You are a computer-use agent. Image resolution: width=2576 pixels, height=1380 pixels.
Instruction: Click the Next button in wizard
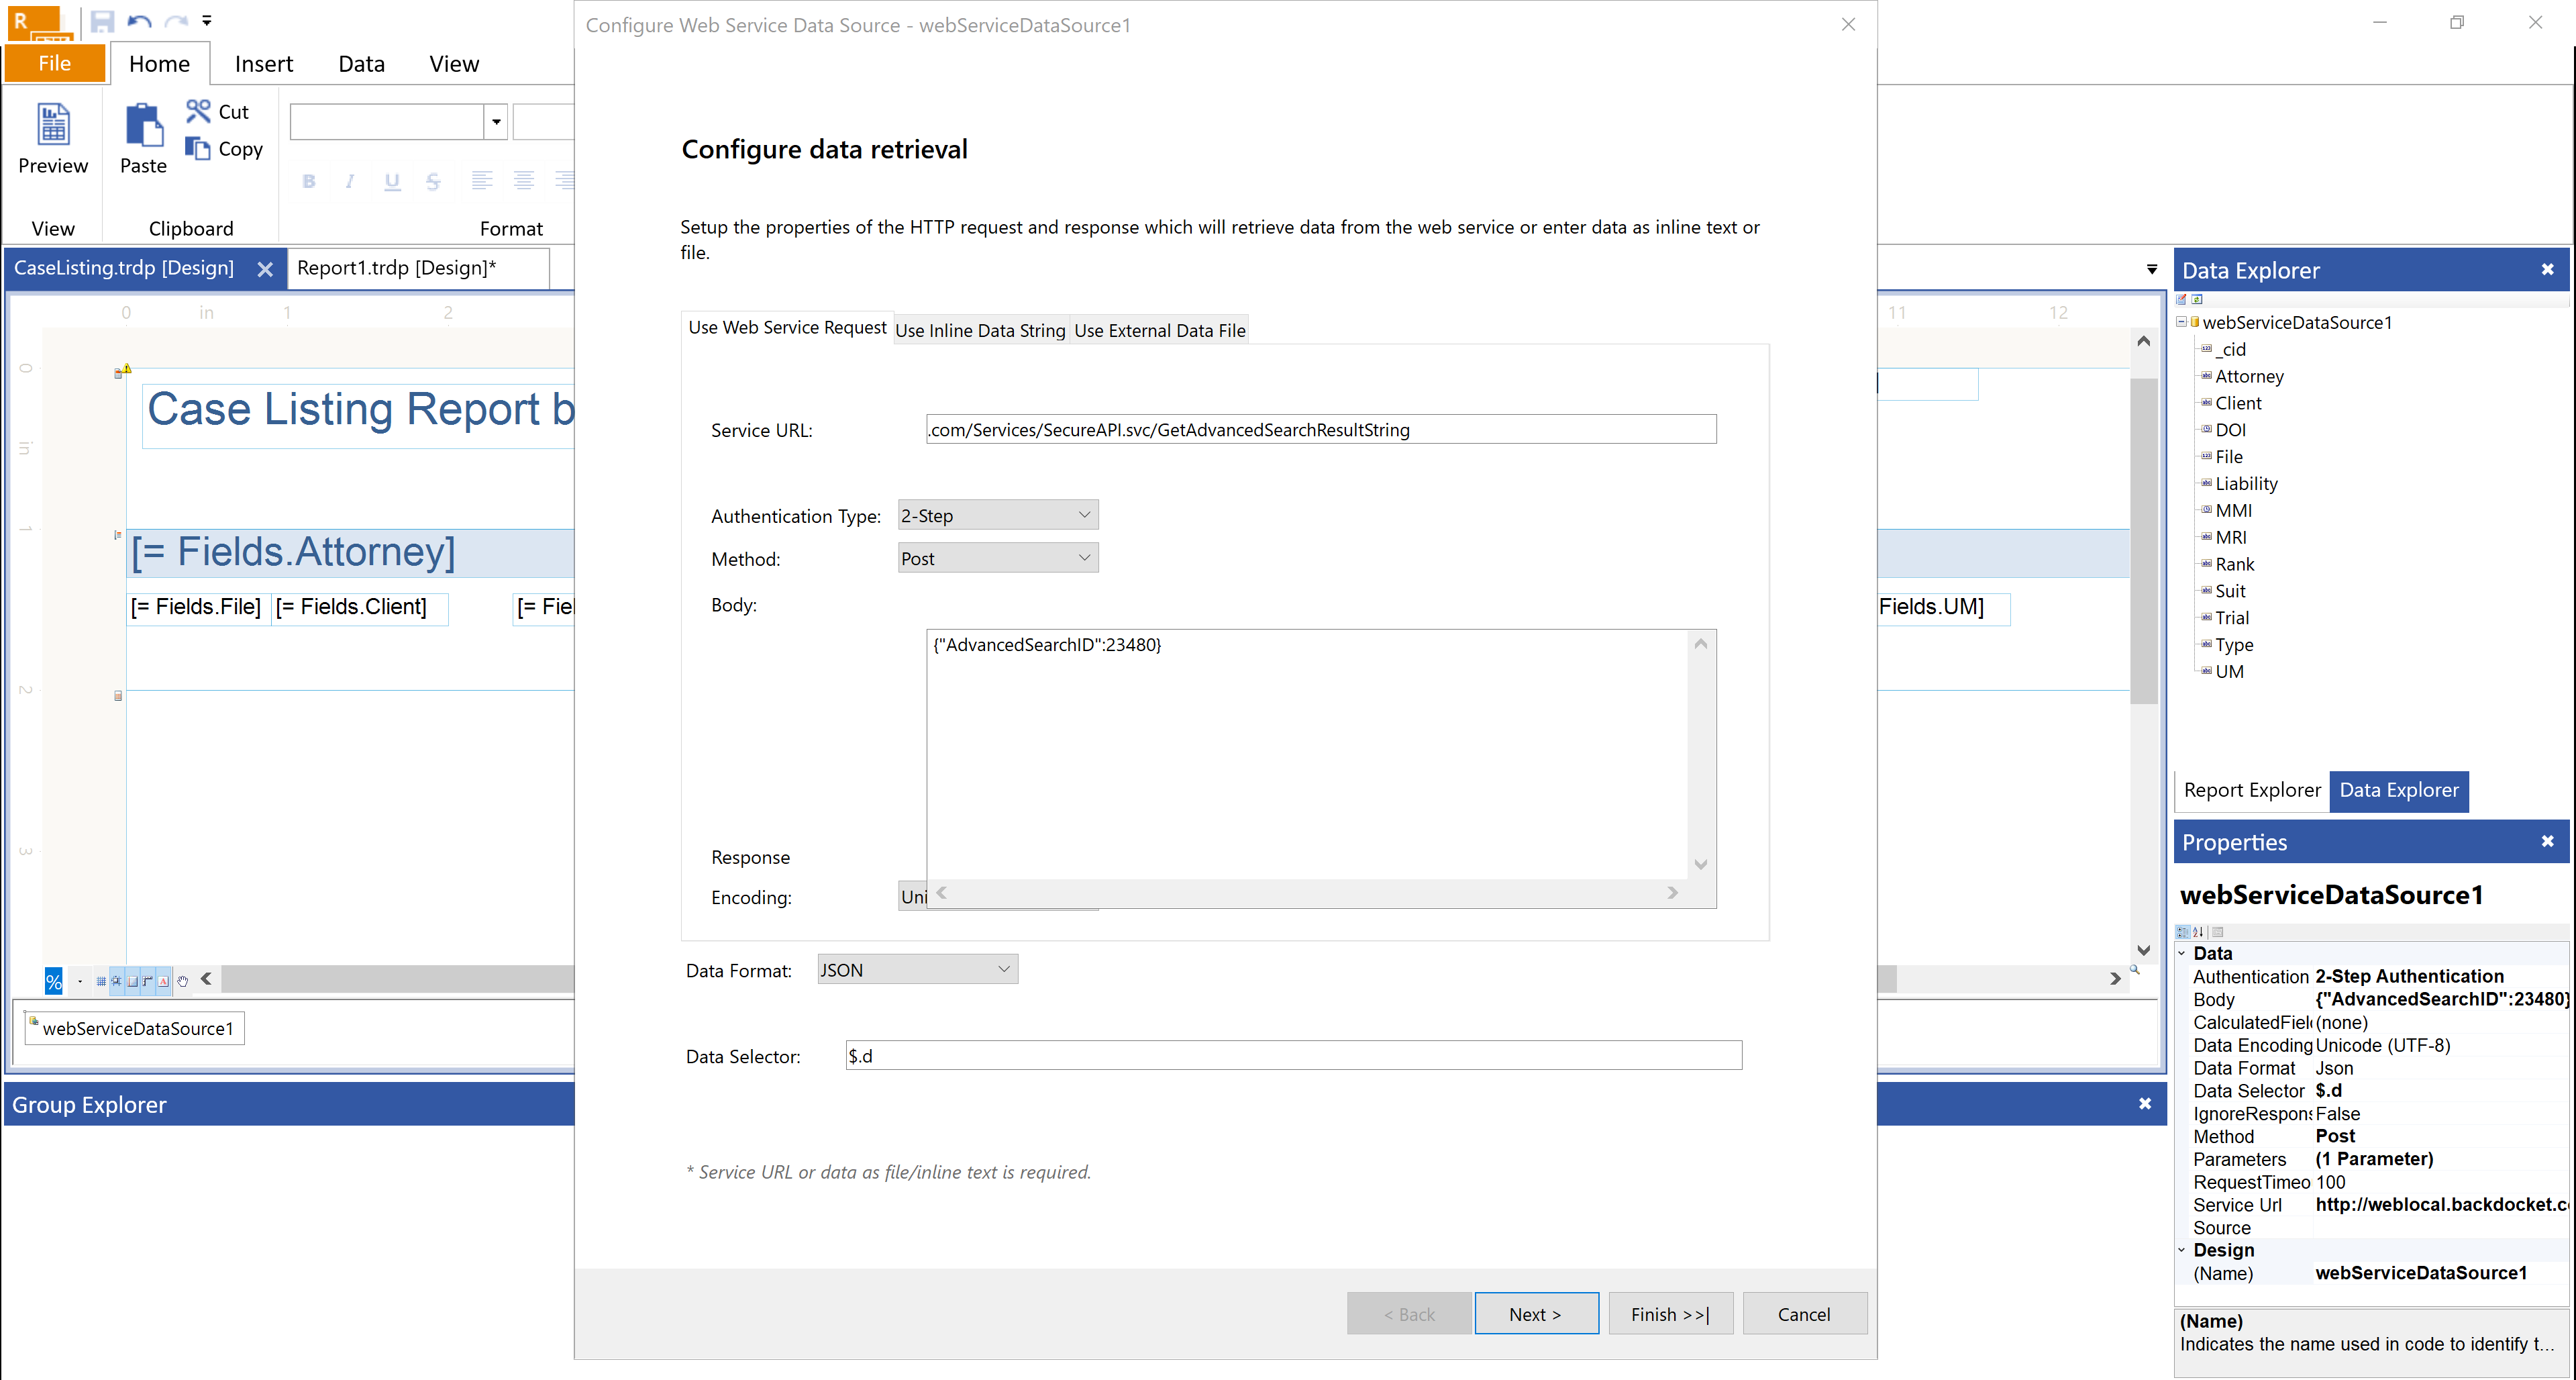tap(1535, 1314)
